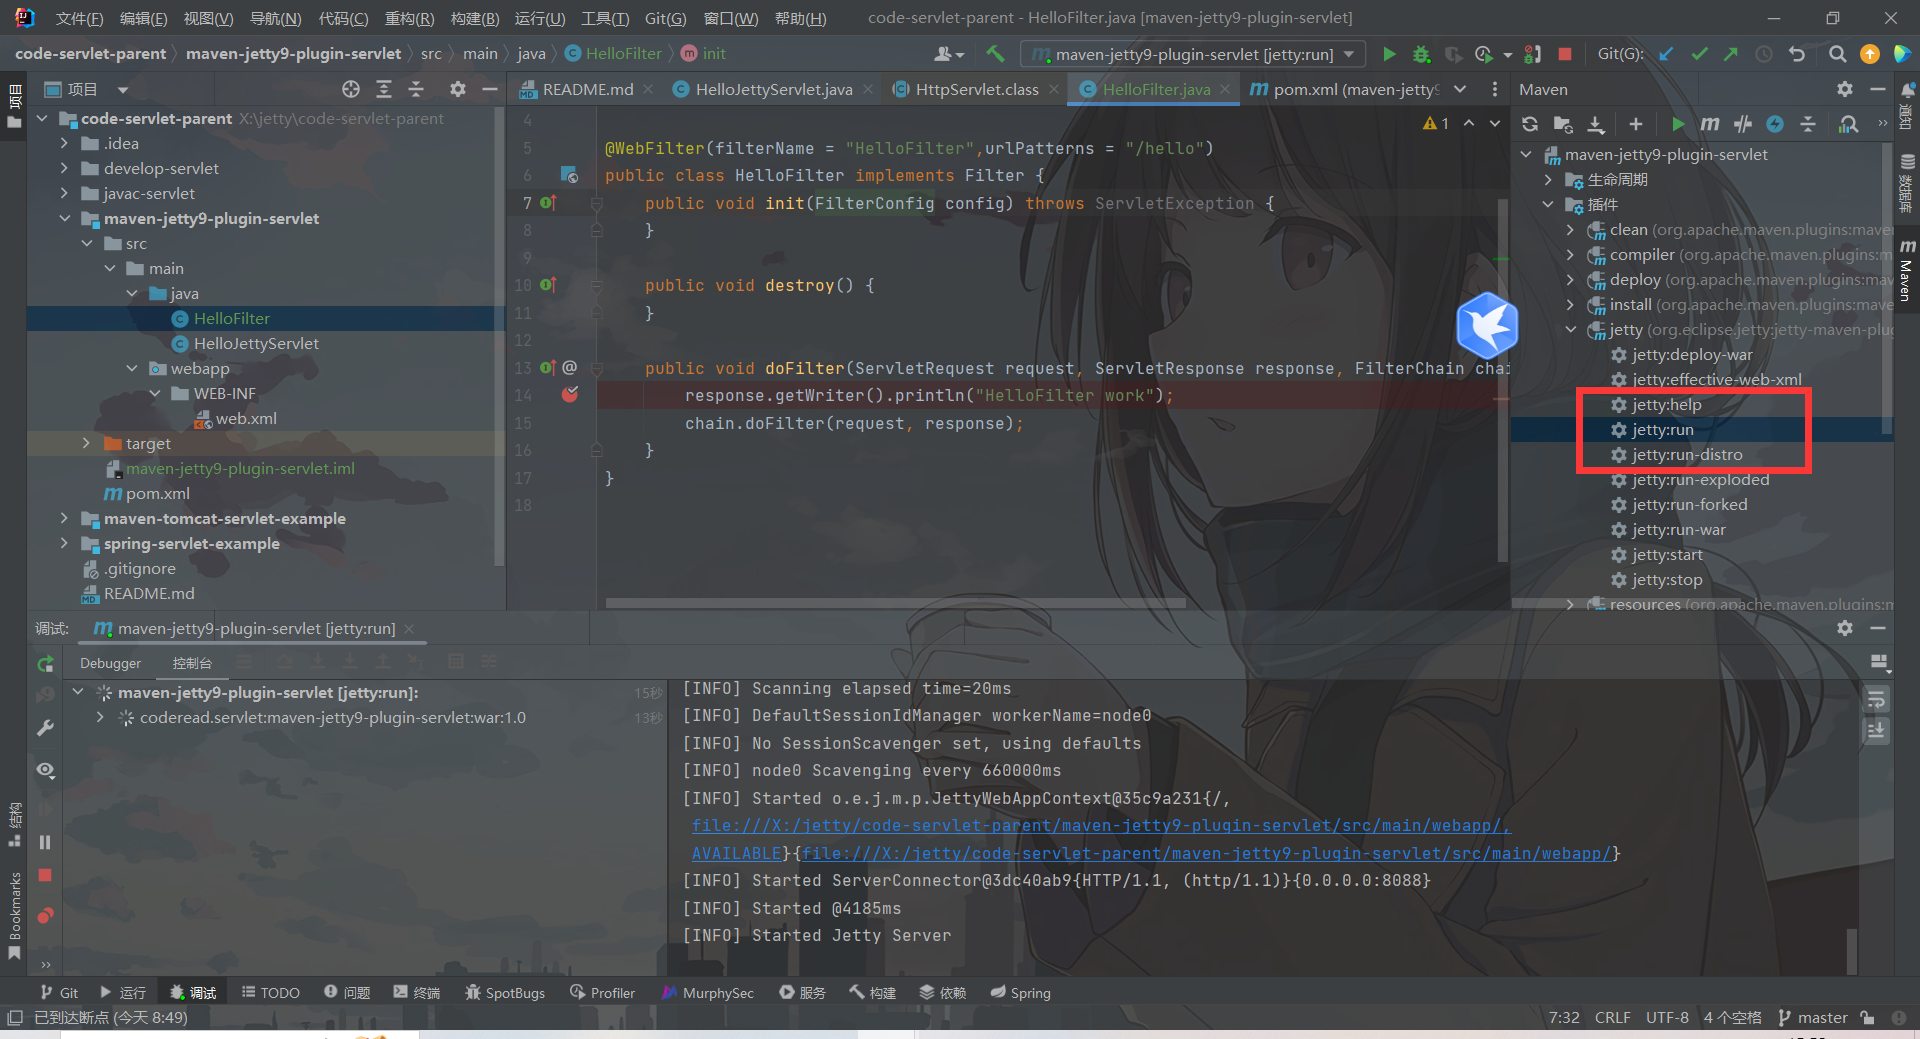Open the Git(G) menu
The height and width of the screenshot is (1039, 1920).
[x=665, y=18]
